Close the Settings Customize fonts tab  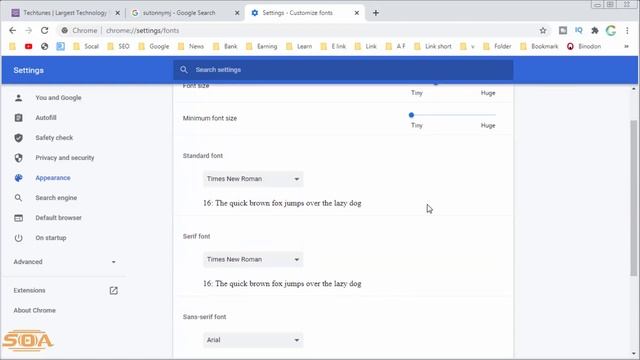coord(356,13)
